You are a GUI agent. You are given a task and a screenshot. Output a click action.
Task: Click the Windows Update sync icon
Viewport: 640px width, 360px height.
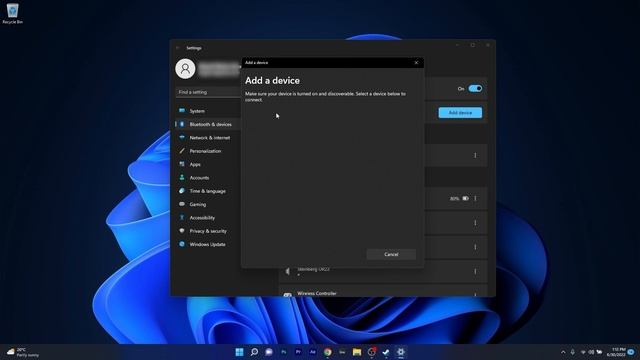[x=182, y=244]
